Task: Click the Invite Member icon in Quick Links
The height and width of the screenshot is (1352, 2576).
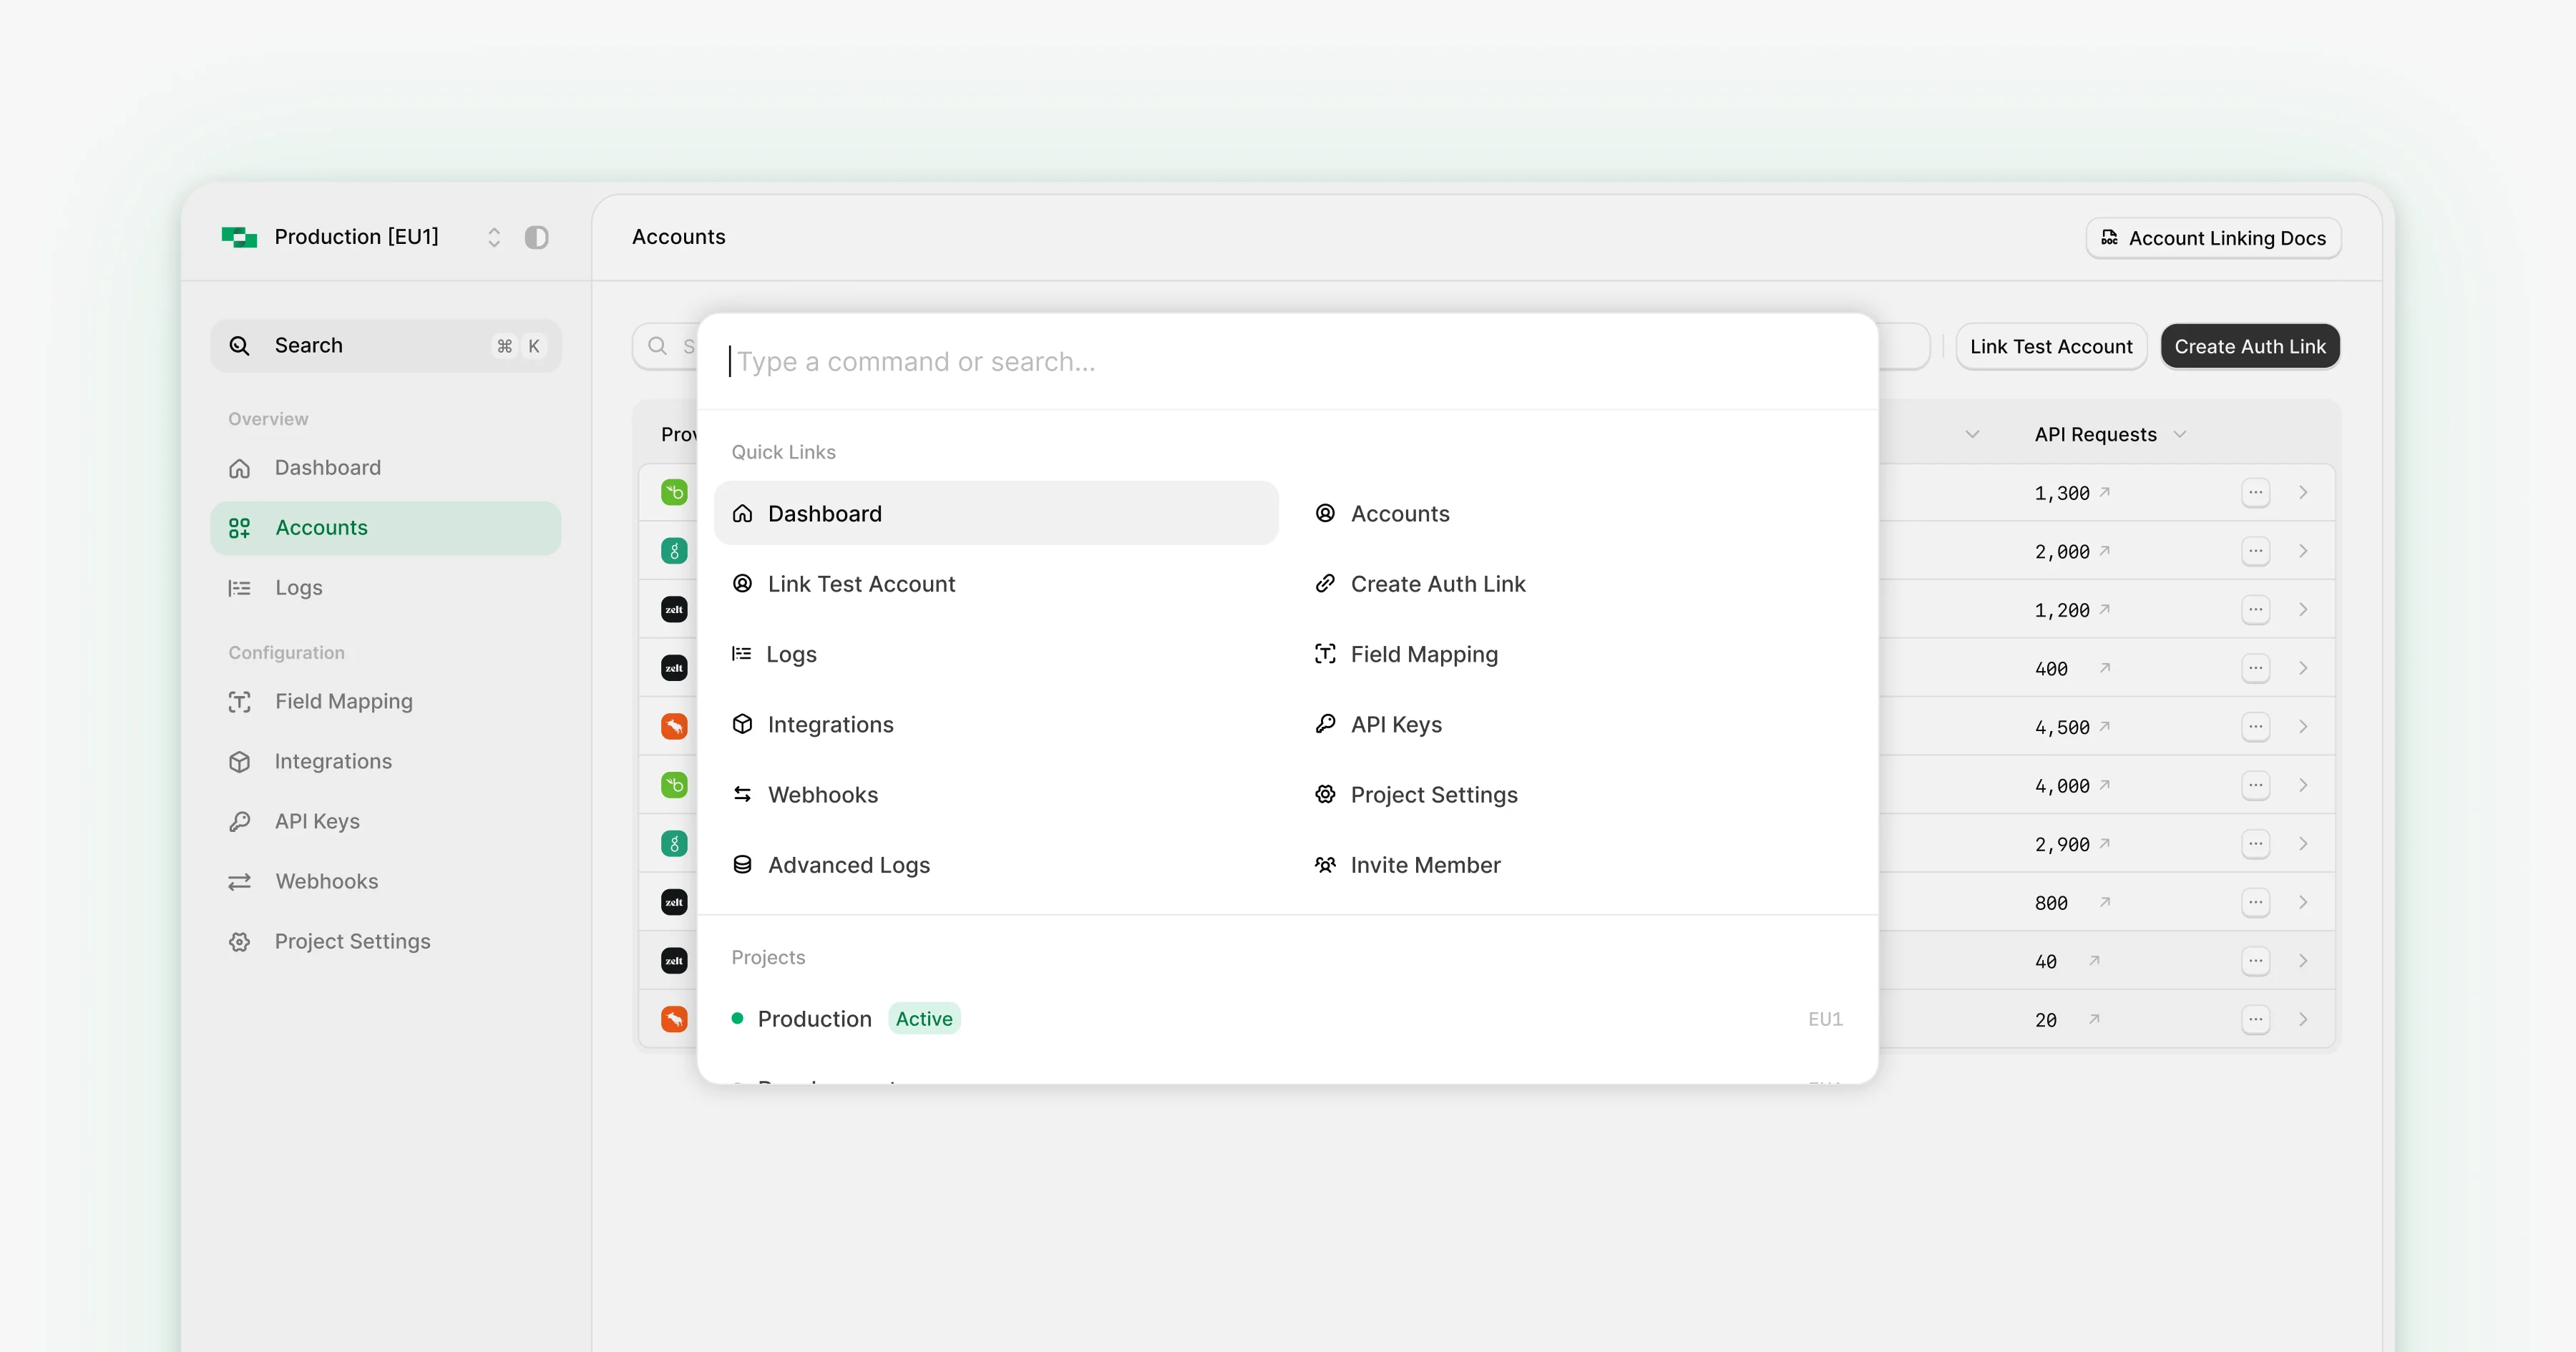Action: (x=1325, y=865)
